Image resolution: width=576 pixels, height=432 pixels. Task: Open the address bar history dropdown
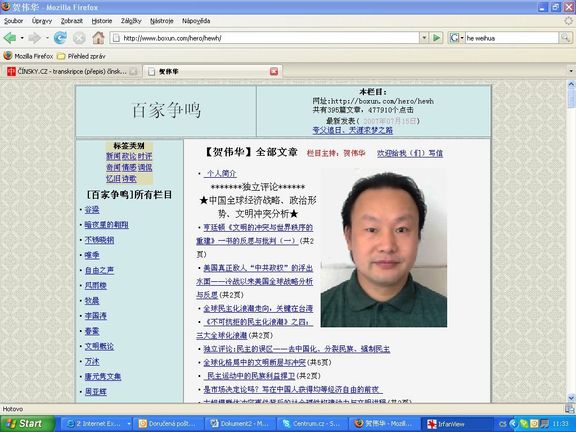pyautogui.click(x=424, y=37)
